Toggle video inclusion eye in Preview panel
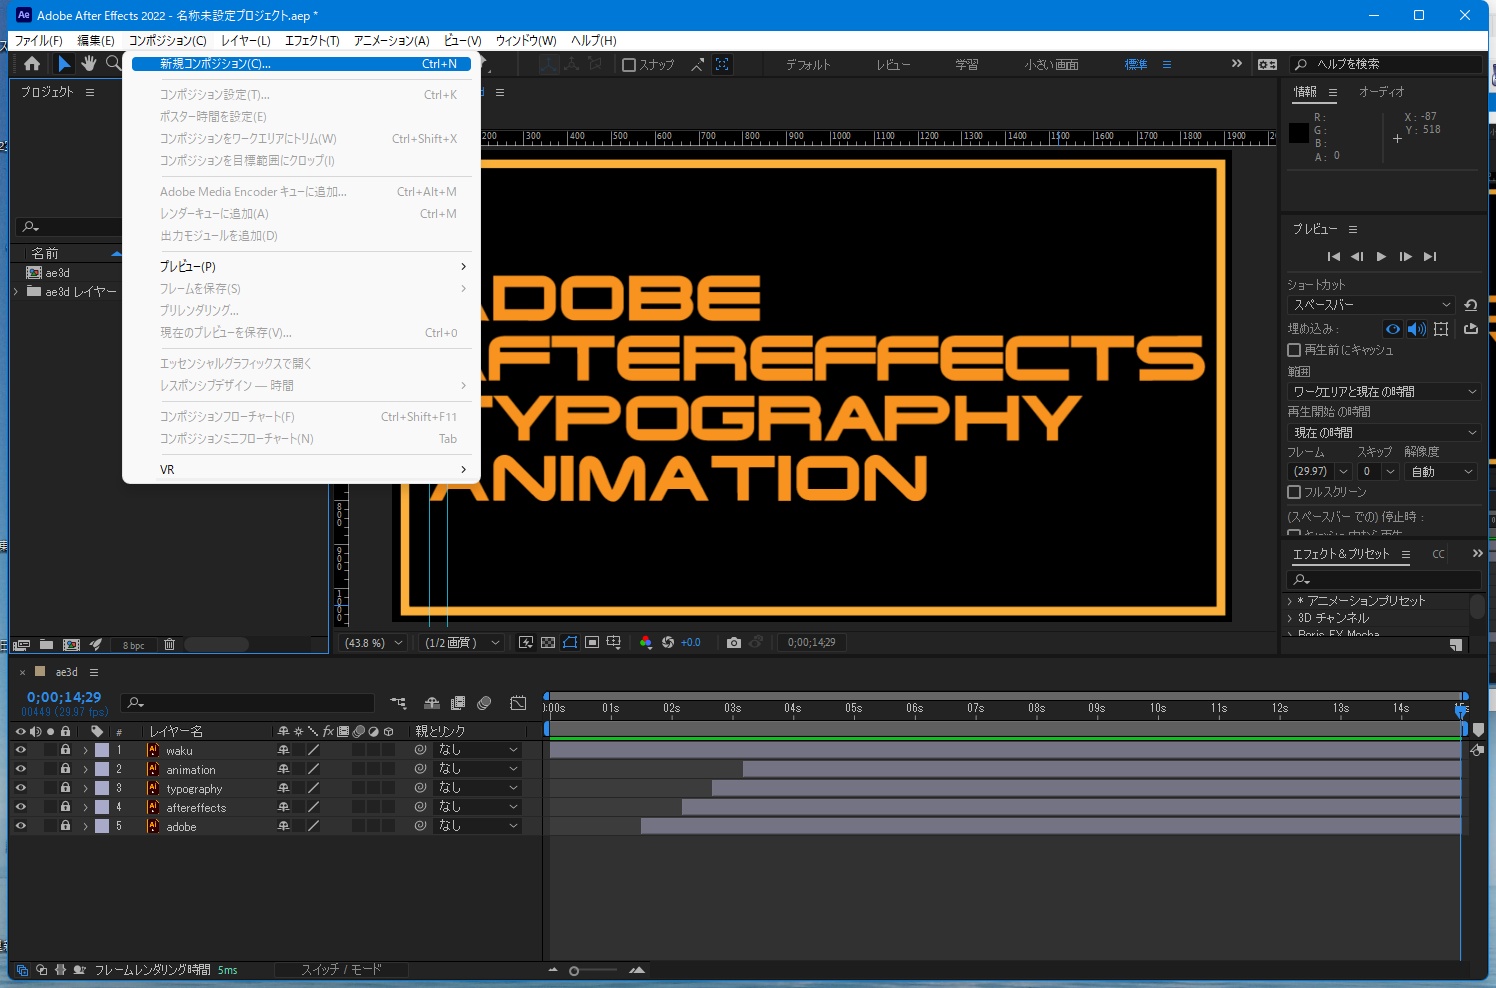This screenshot has width=1496, height=988. [1393, 329]
